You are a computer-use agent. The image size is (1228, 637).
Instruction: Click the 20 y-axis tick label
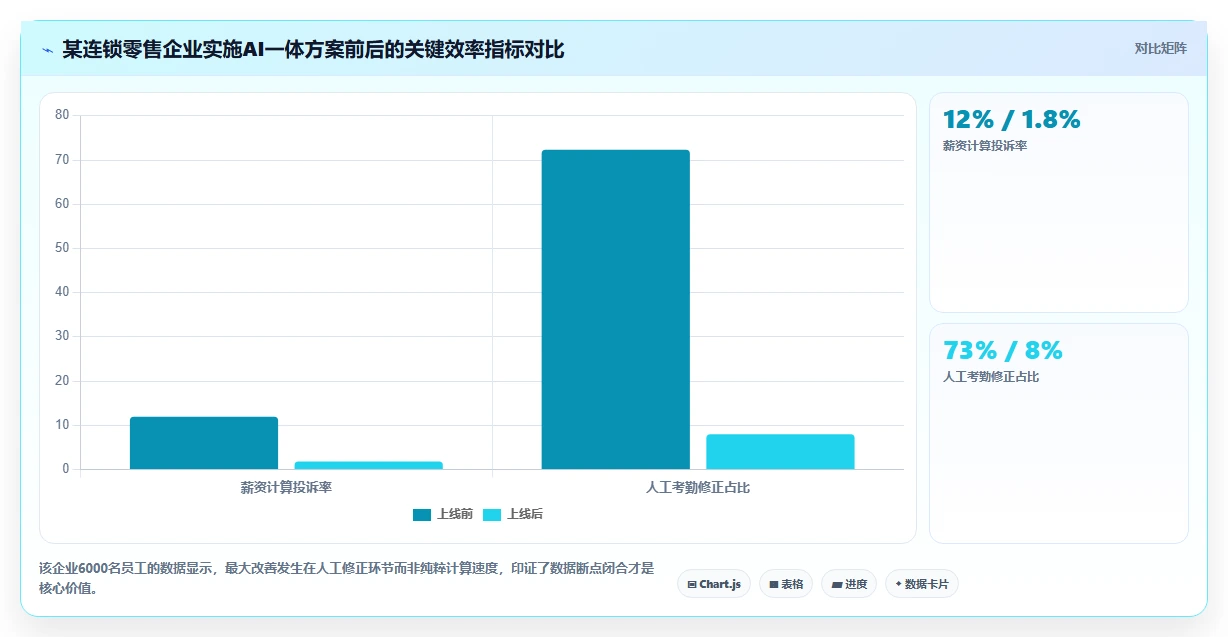tap(62, 381)
